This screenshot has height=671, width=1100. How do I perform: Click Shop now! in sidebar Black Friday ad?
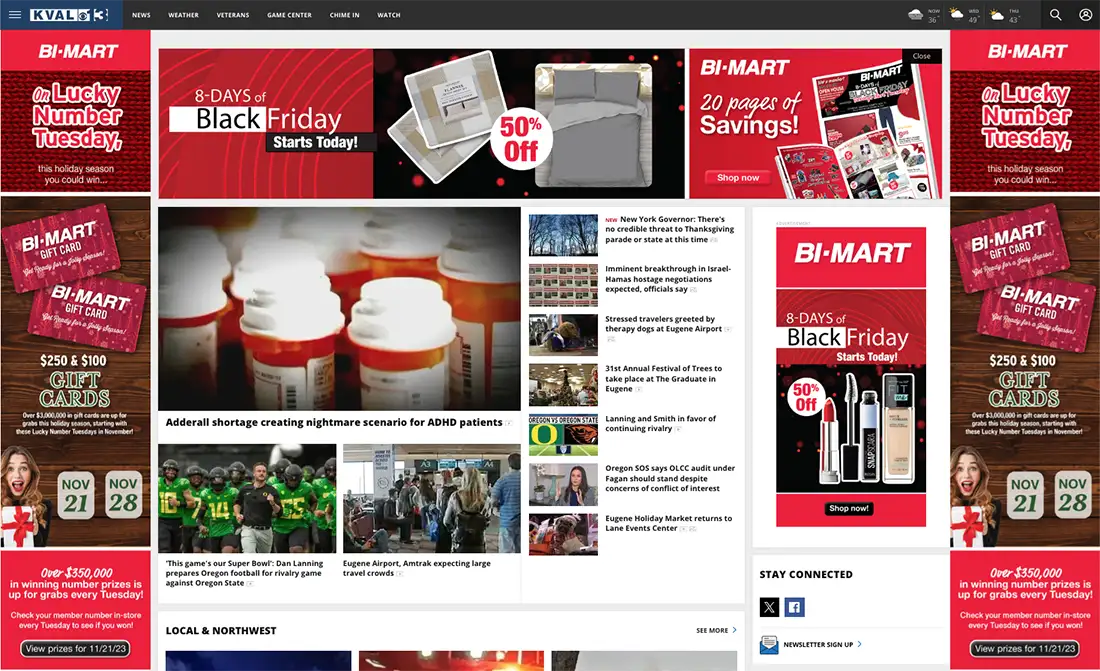(849, 508)
